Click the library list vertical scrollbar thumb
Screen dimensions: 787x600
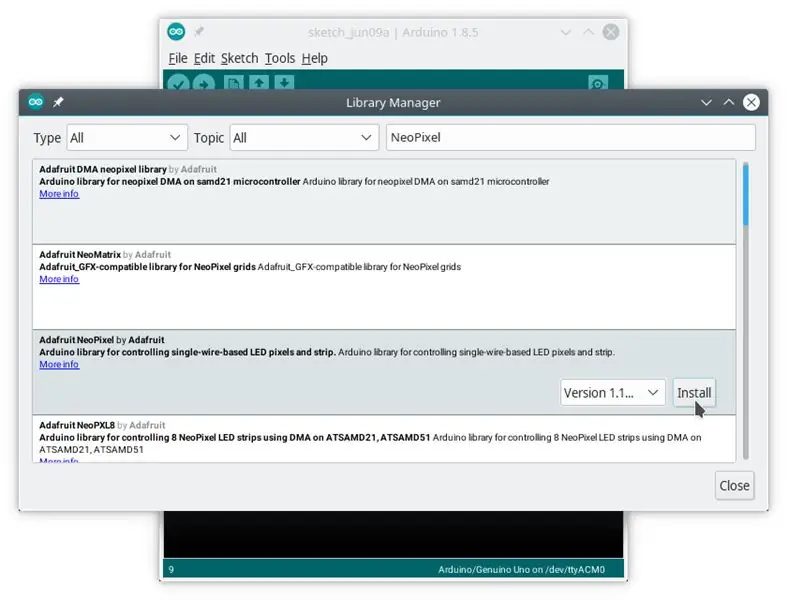tap(746, 195)
